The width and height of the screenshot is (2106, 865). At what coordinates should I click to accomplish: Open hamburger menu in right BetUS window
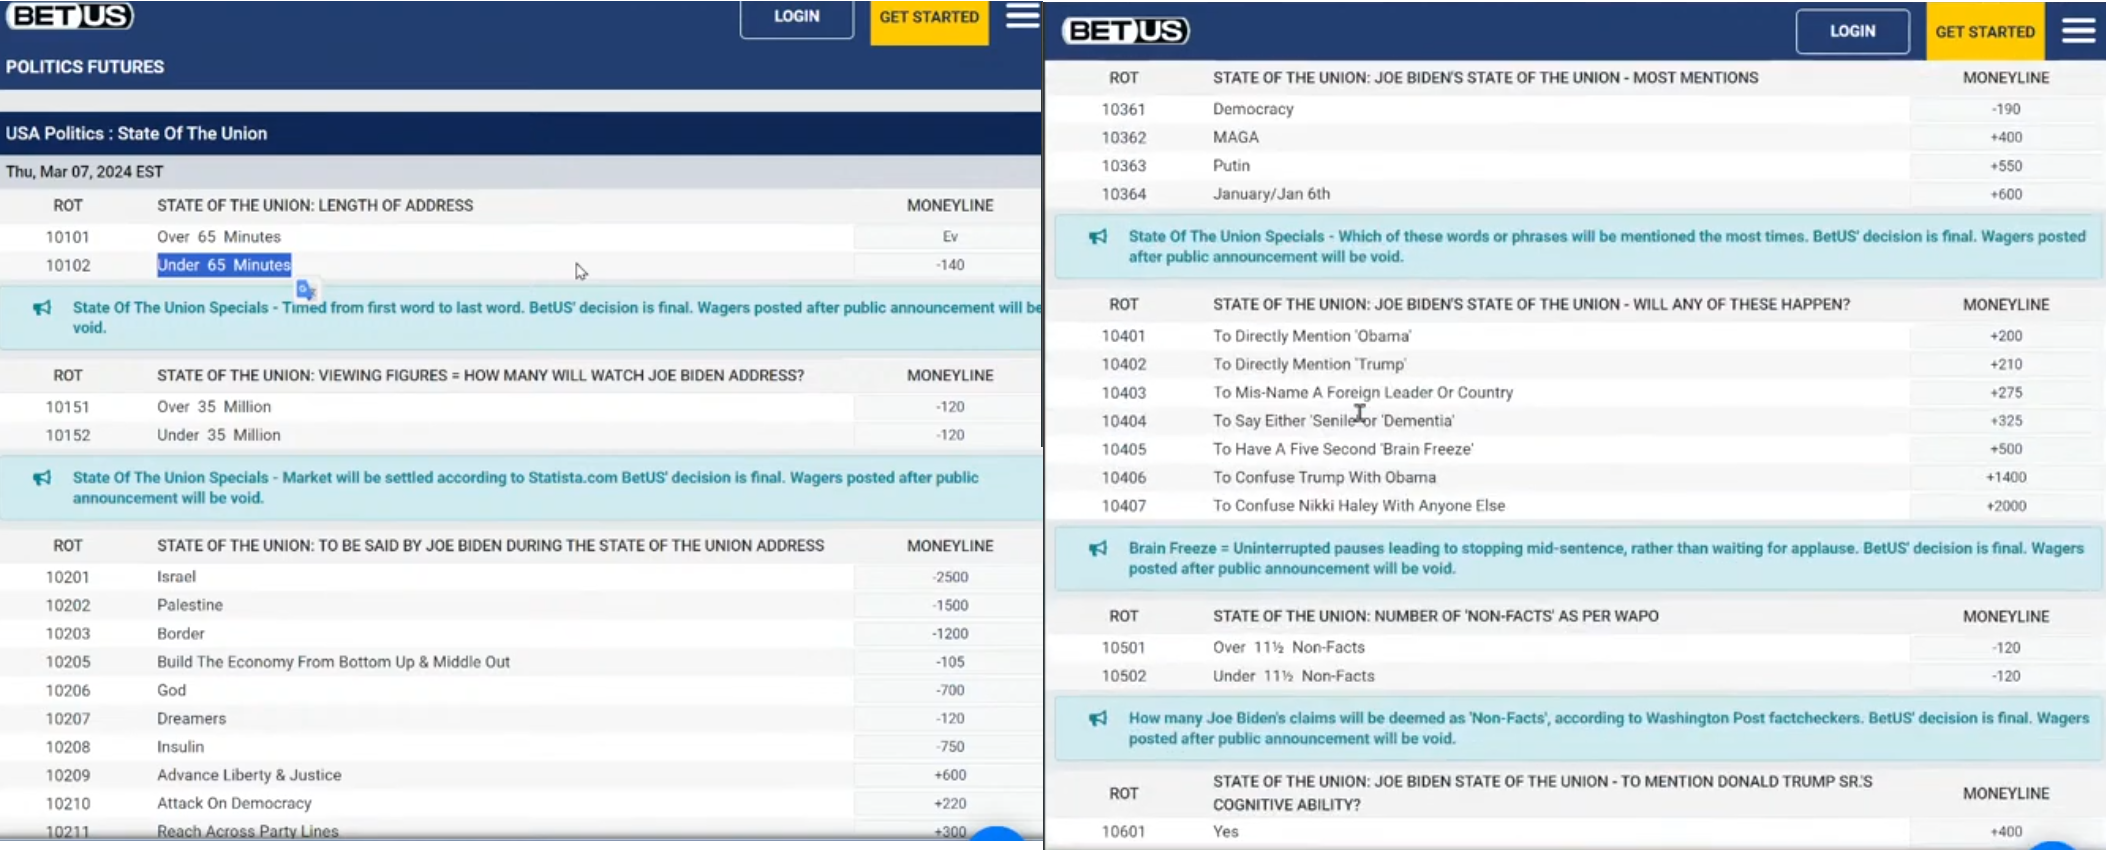click(x=2078, y=31)
